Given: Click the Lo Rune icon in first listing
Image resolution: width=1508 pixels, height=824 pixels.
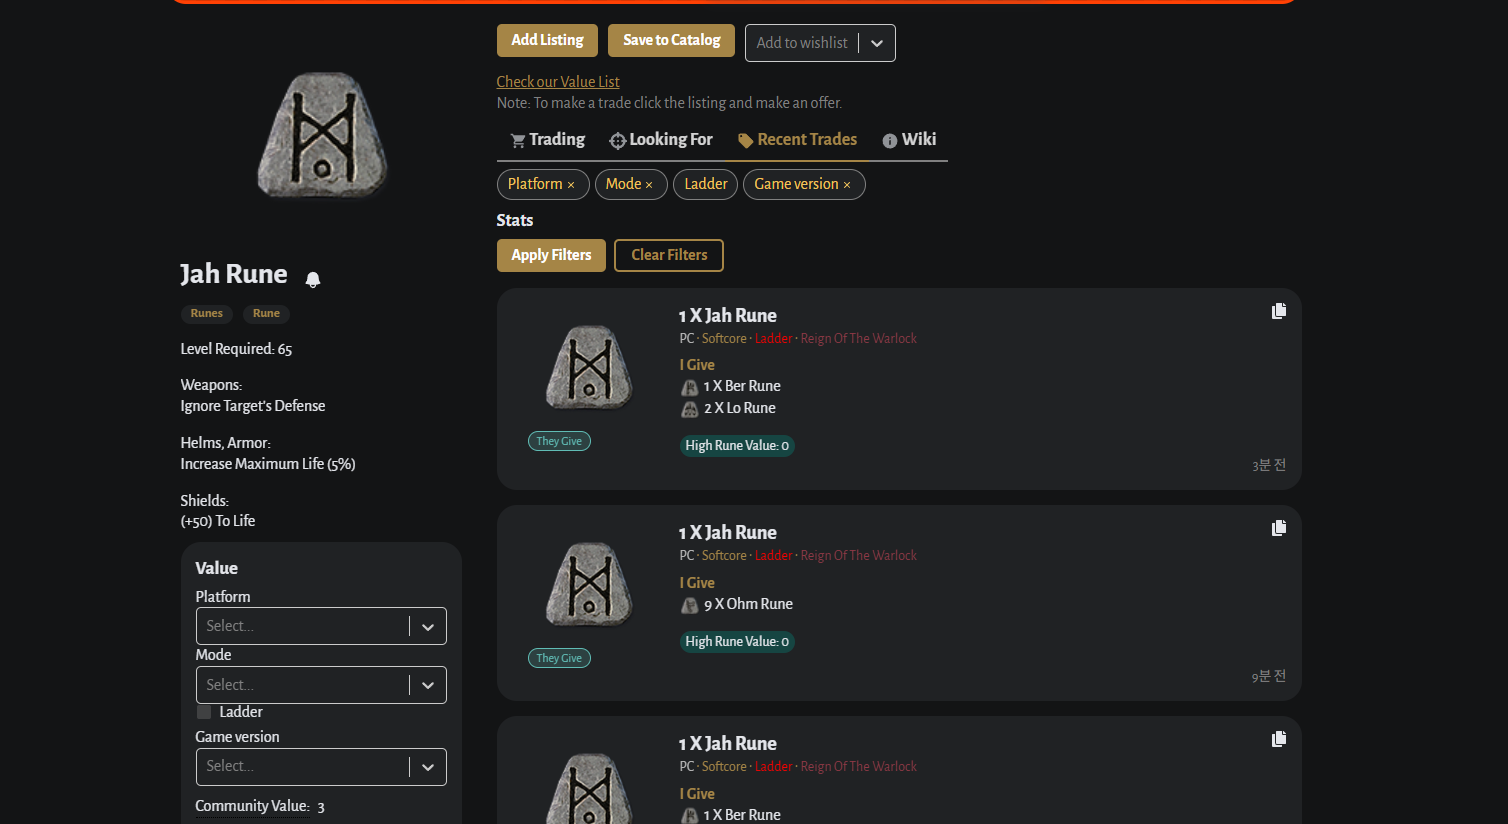Looking at the screenshot, I should click(690, 409).
